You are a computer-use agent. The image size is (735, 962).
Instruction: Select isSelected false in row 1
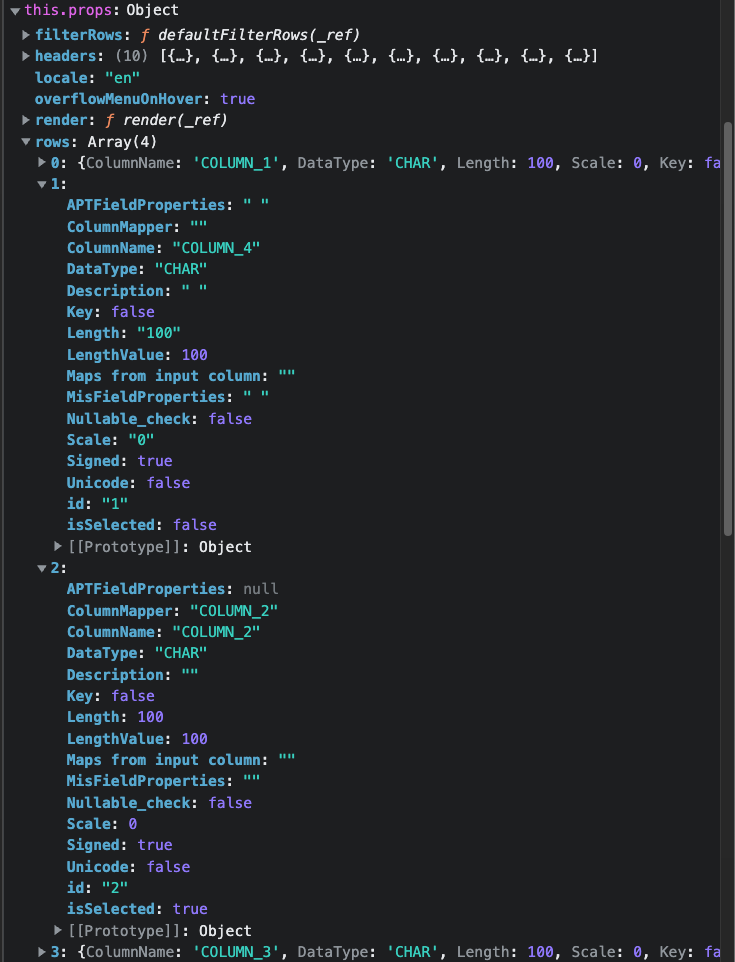(194, 525)
